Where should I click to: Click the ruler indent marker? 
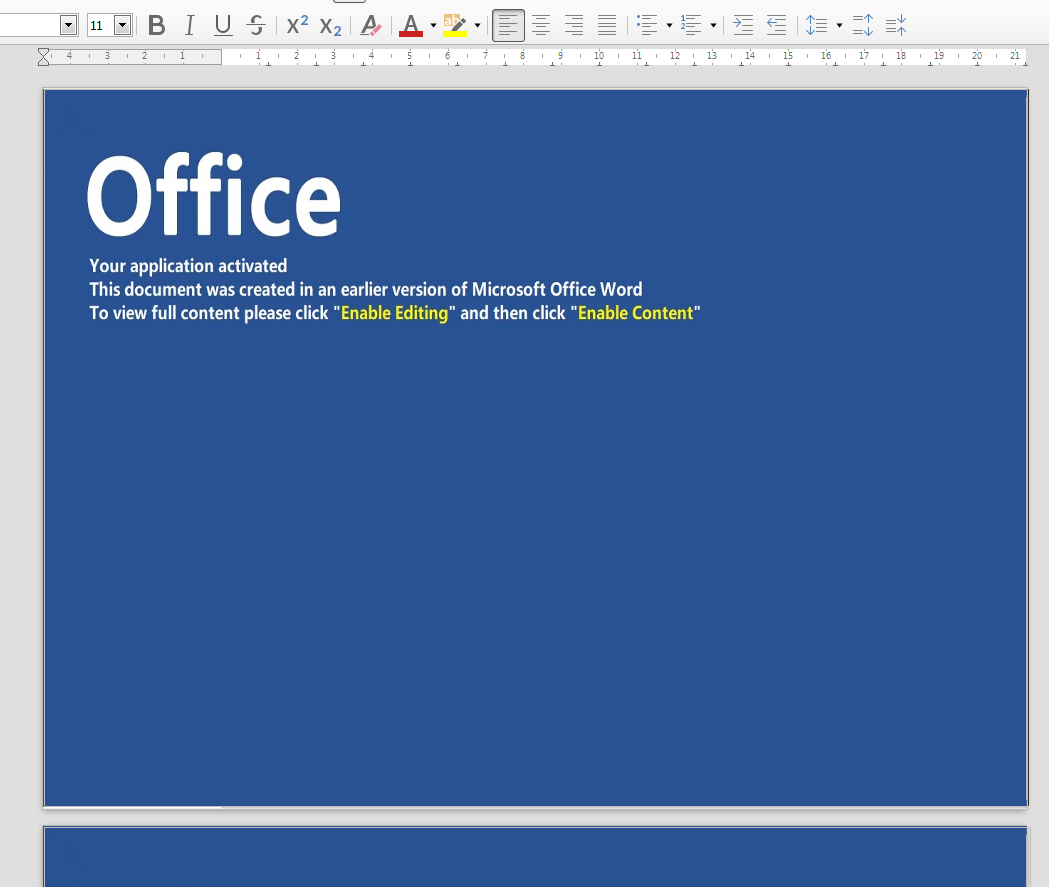point(43,57)
